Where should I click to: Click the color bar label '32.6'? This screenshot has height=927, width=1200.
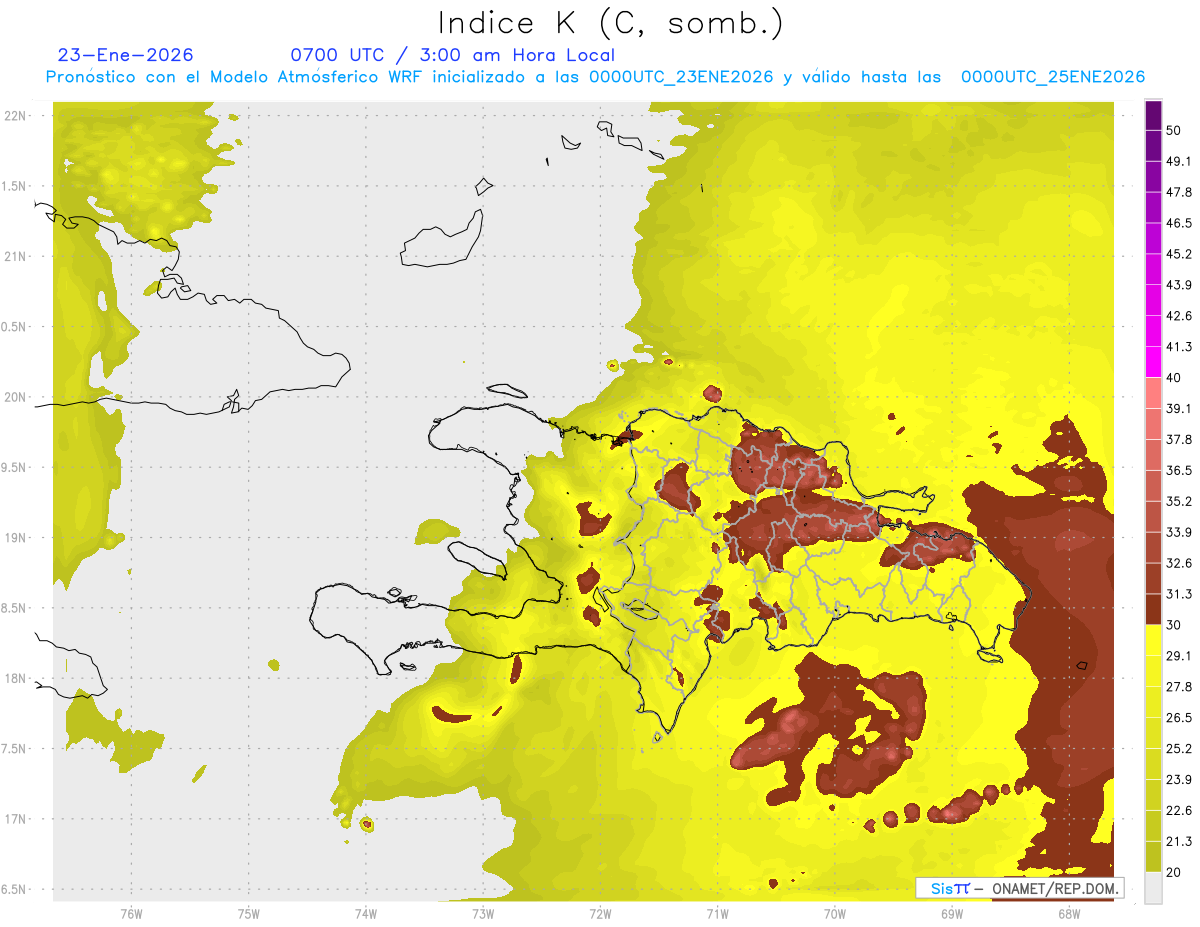click(x=1179, y=563)
